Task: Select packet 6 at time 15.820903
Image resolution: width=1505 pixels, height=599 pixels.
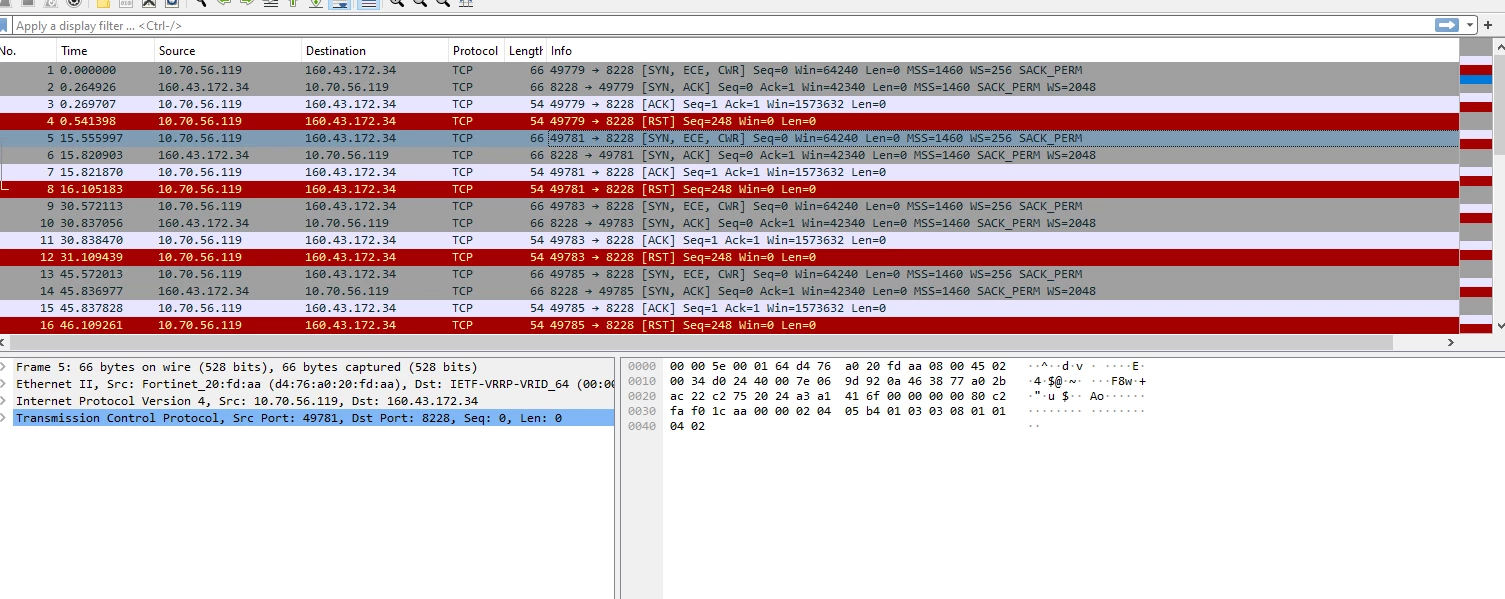Action: pos(729,155)
